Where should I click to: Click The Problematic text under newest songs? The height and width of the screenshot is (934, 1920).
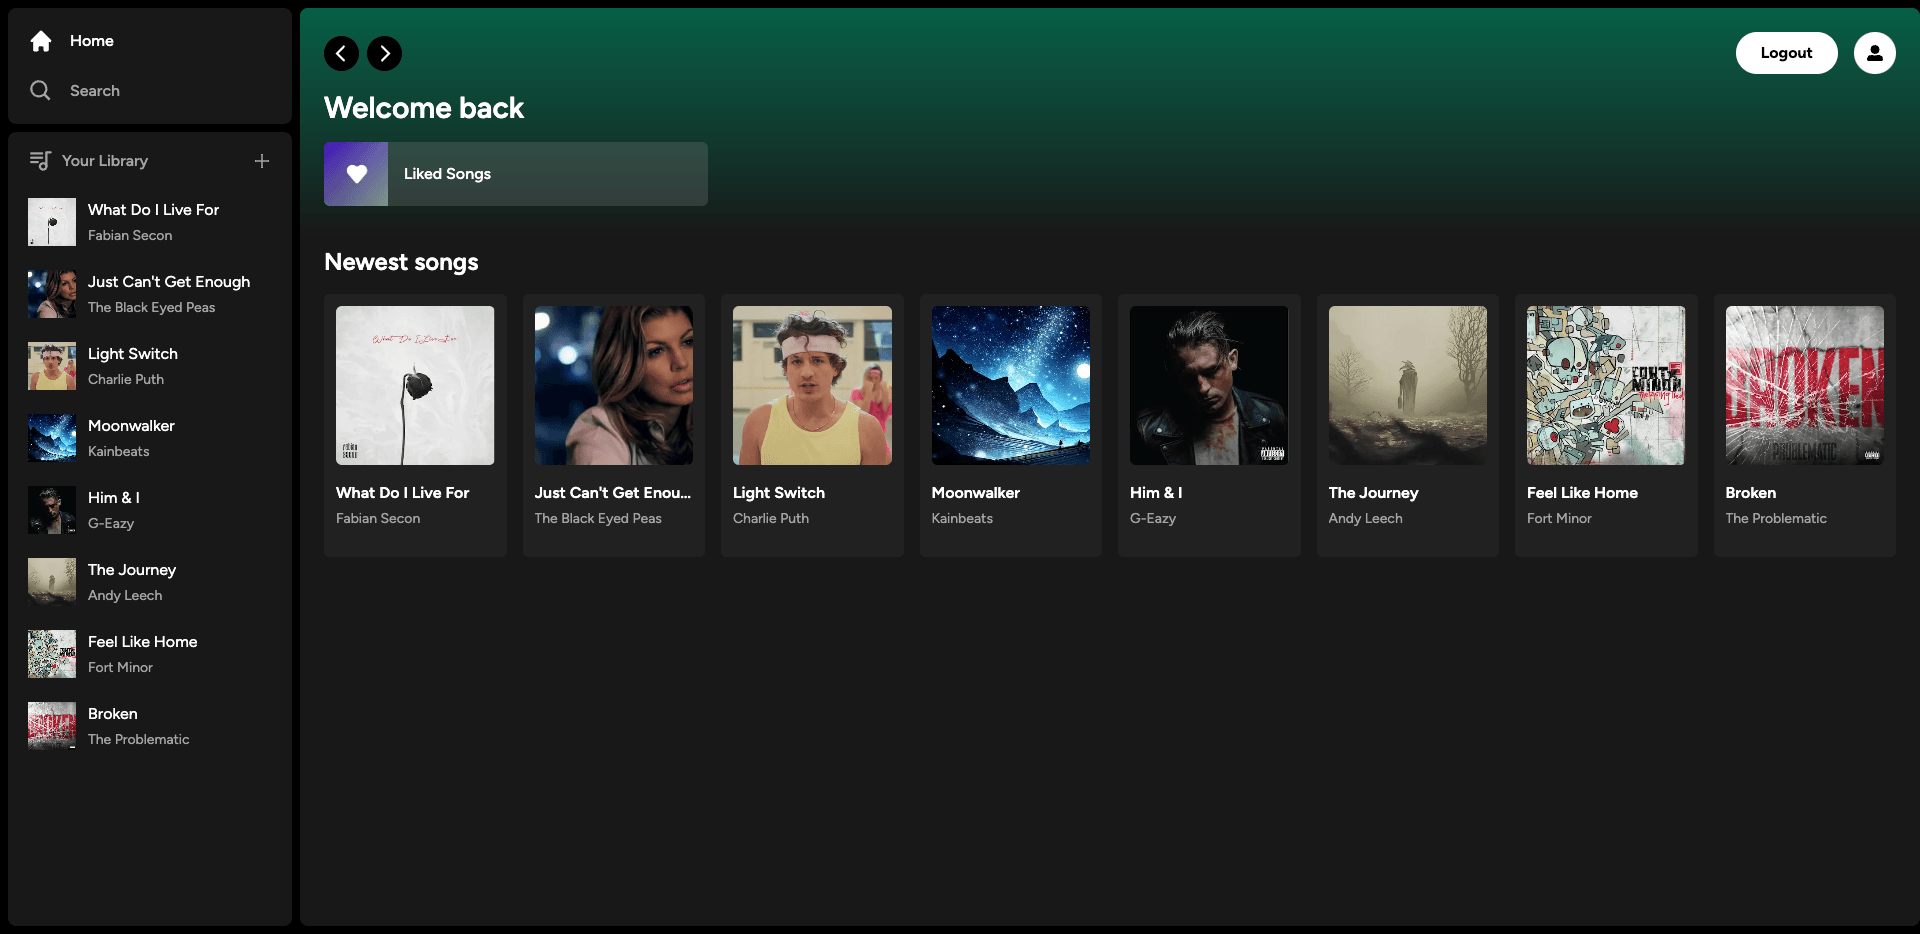[1776, 518]
